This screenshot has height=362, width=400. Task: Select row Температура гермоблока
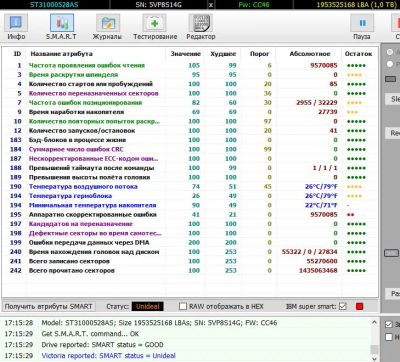point(190,196)
